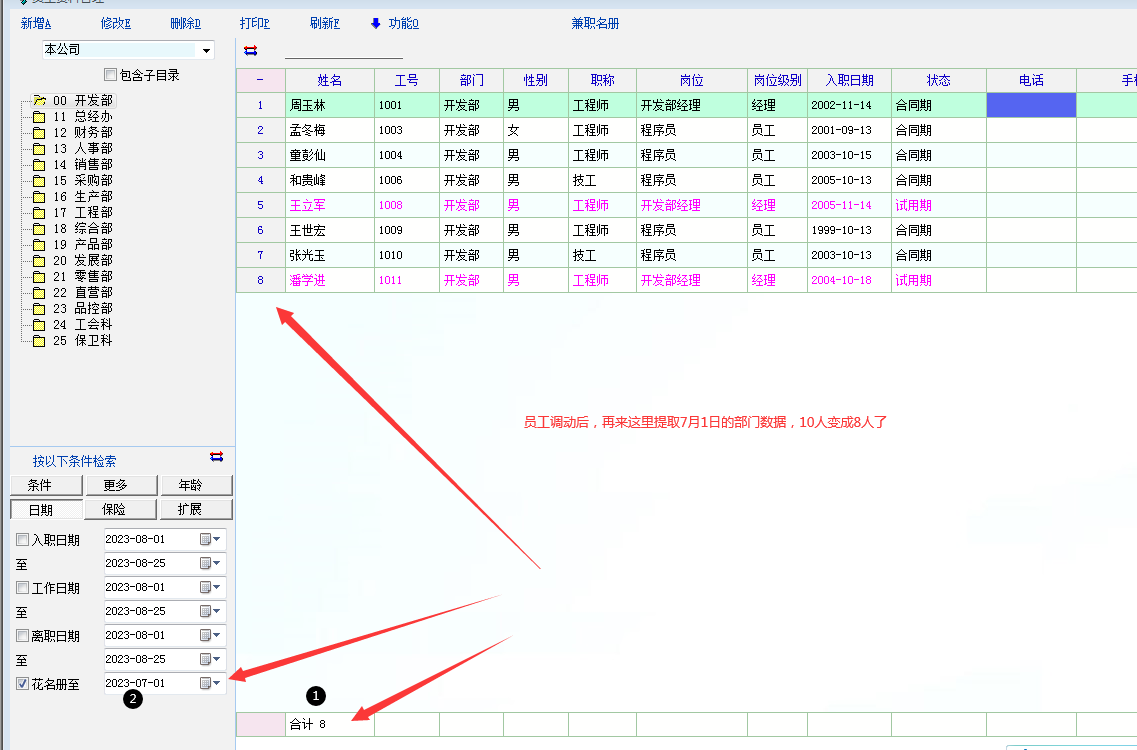The image size is (1137, 750).
Task: Click the 新增 menu item
Action: [x=36, y=23]
